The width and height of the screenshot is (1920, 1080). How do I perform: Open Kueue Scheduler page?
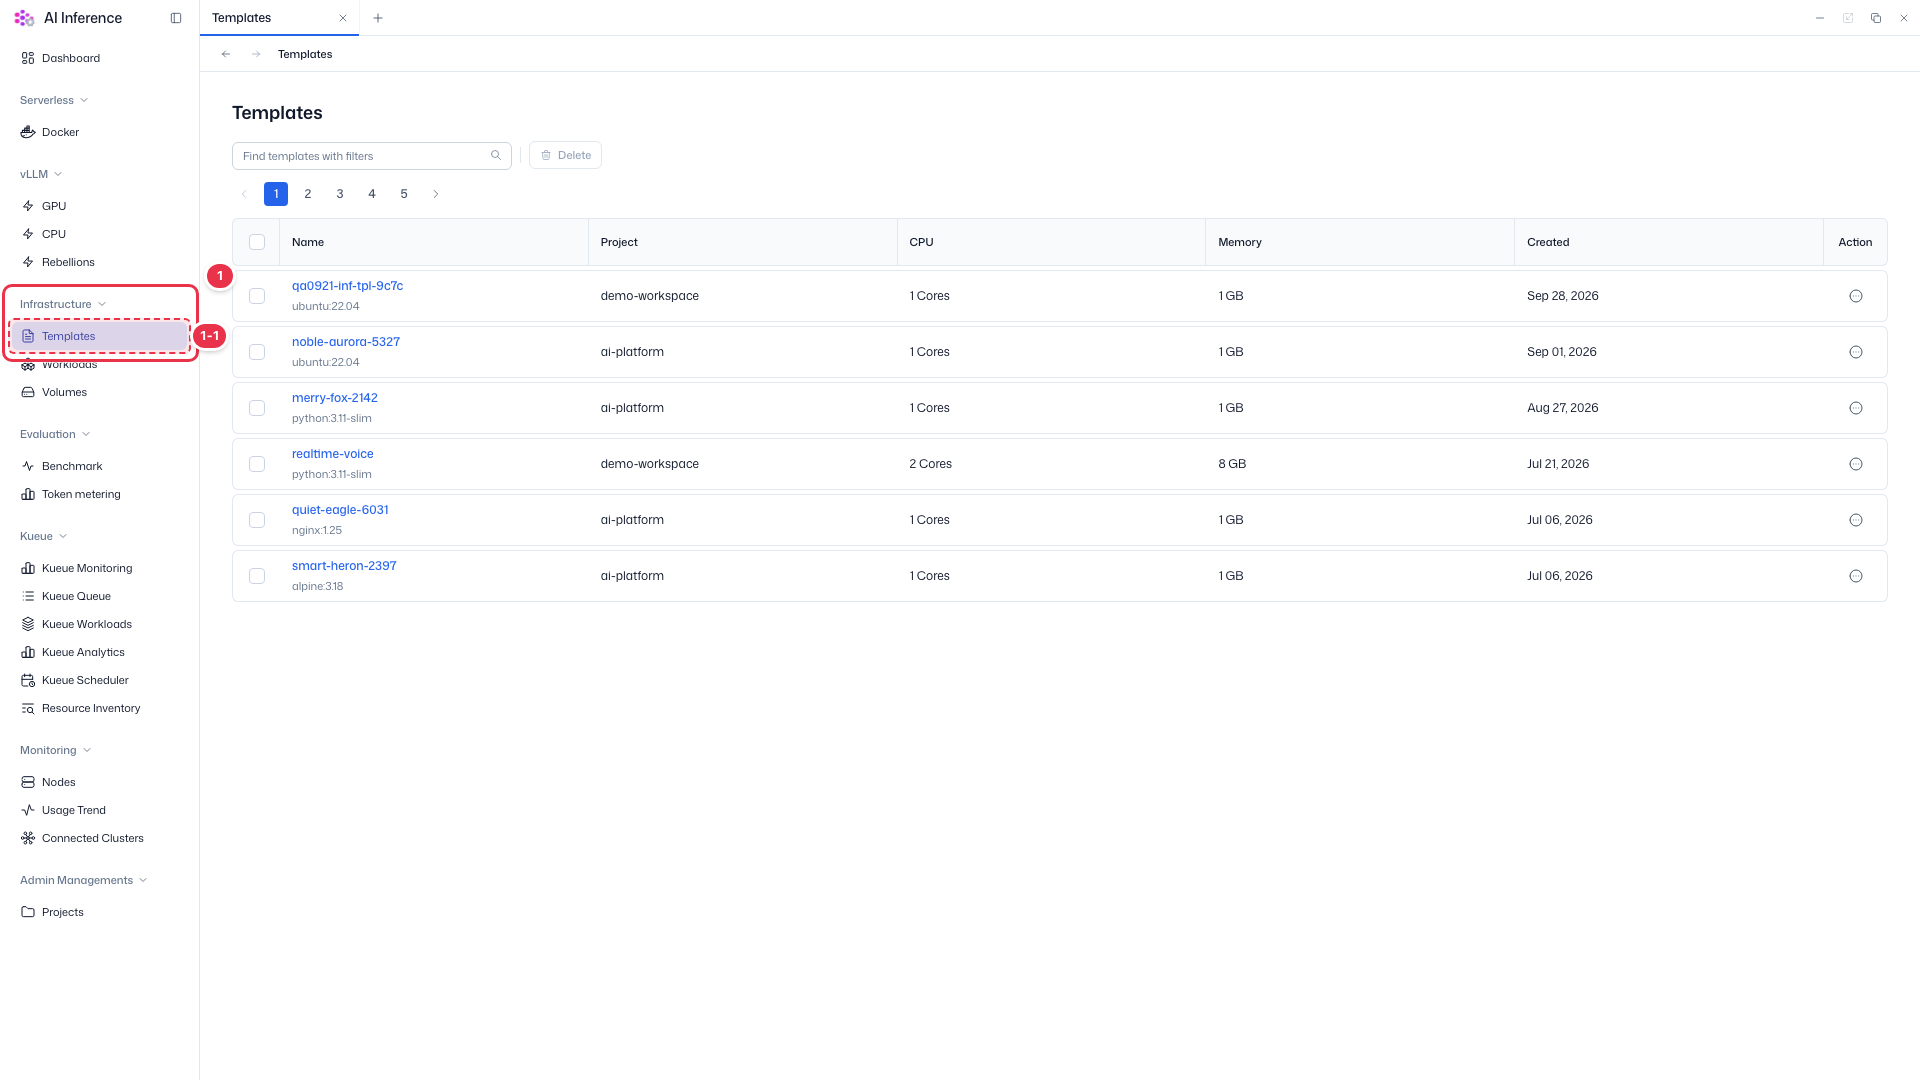85,680
